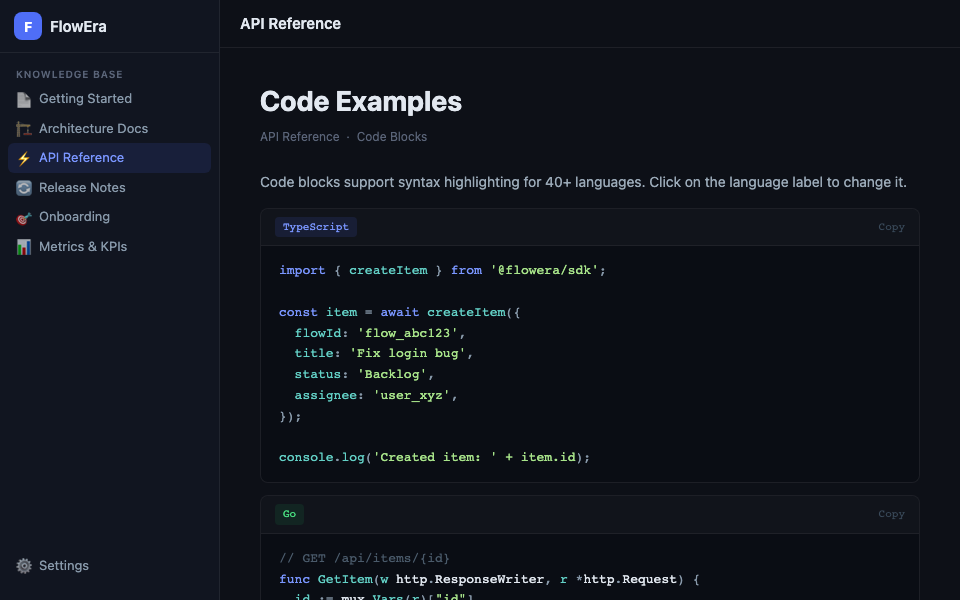This screenshot has width=960, height=600.
Task: Go to Onboarding in the sidebar
Action: [74, 217]
